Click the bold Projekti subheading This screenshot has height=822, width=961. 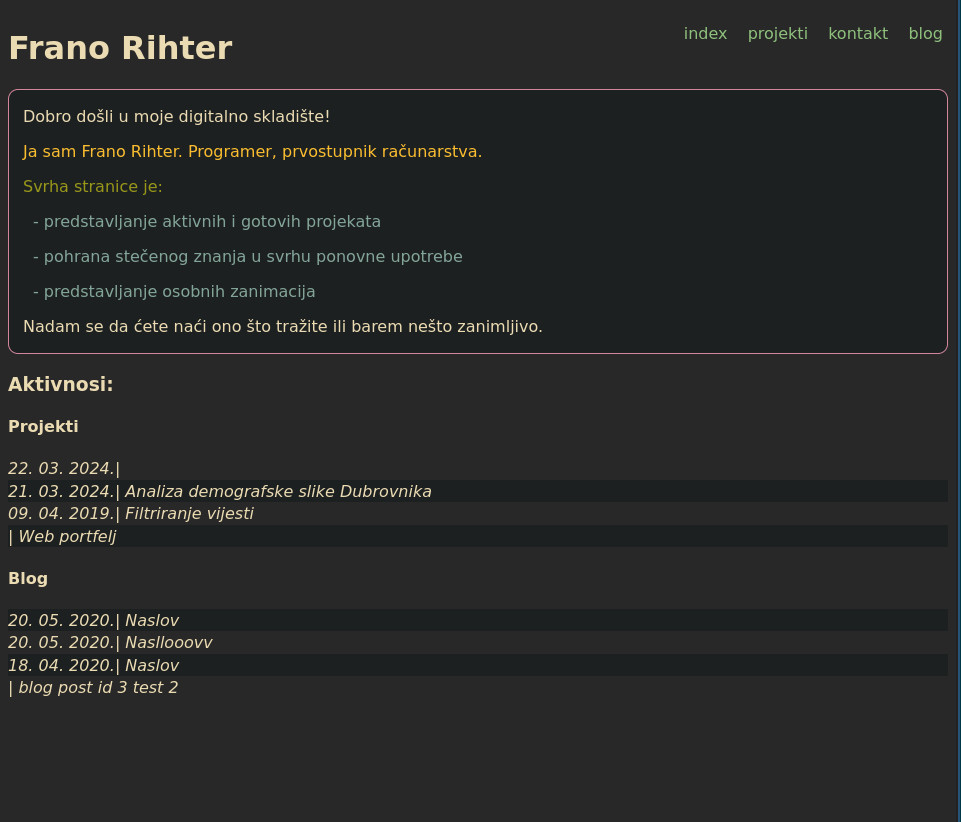pos(43,427)
